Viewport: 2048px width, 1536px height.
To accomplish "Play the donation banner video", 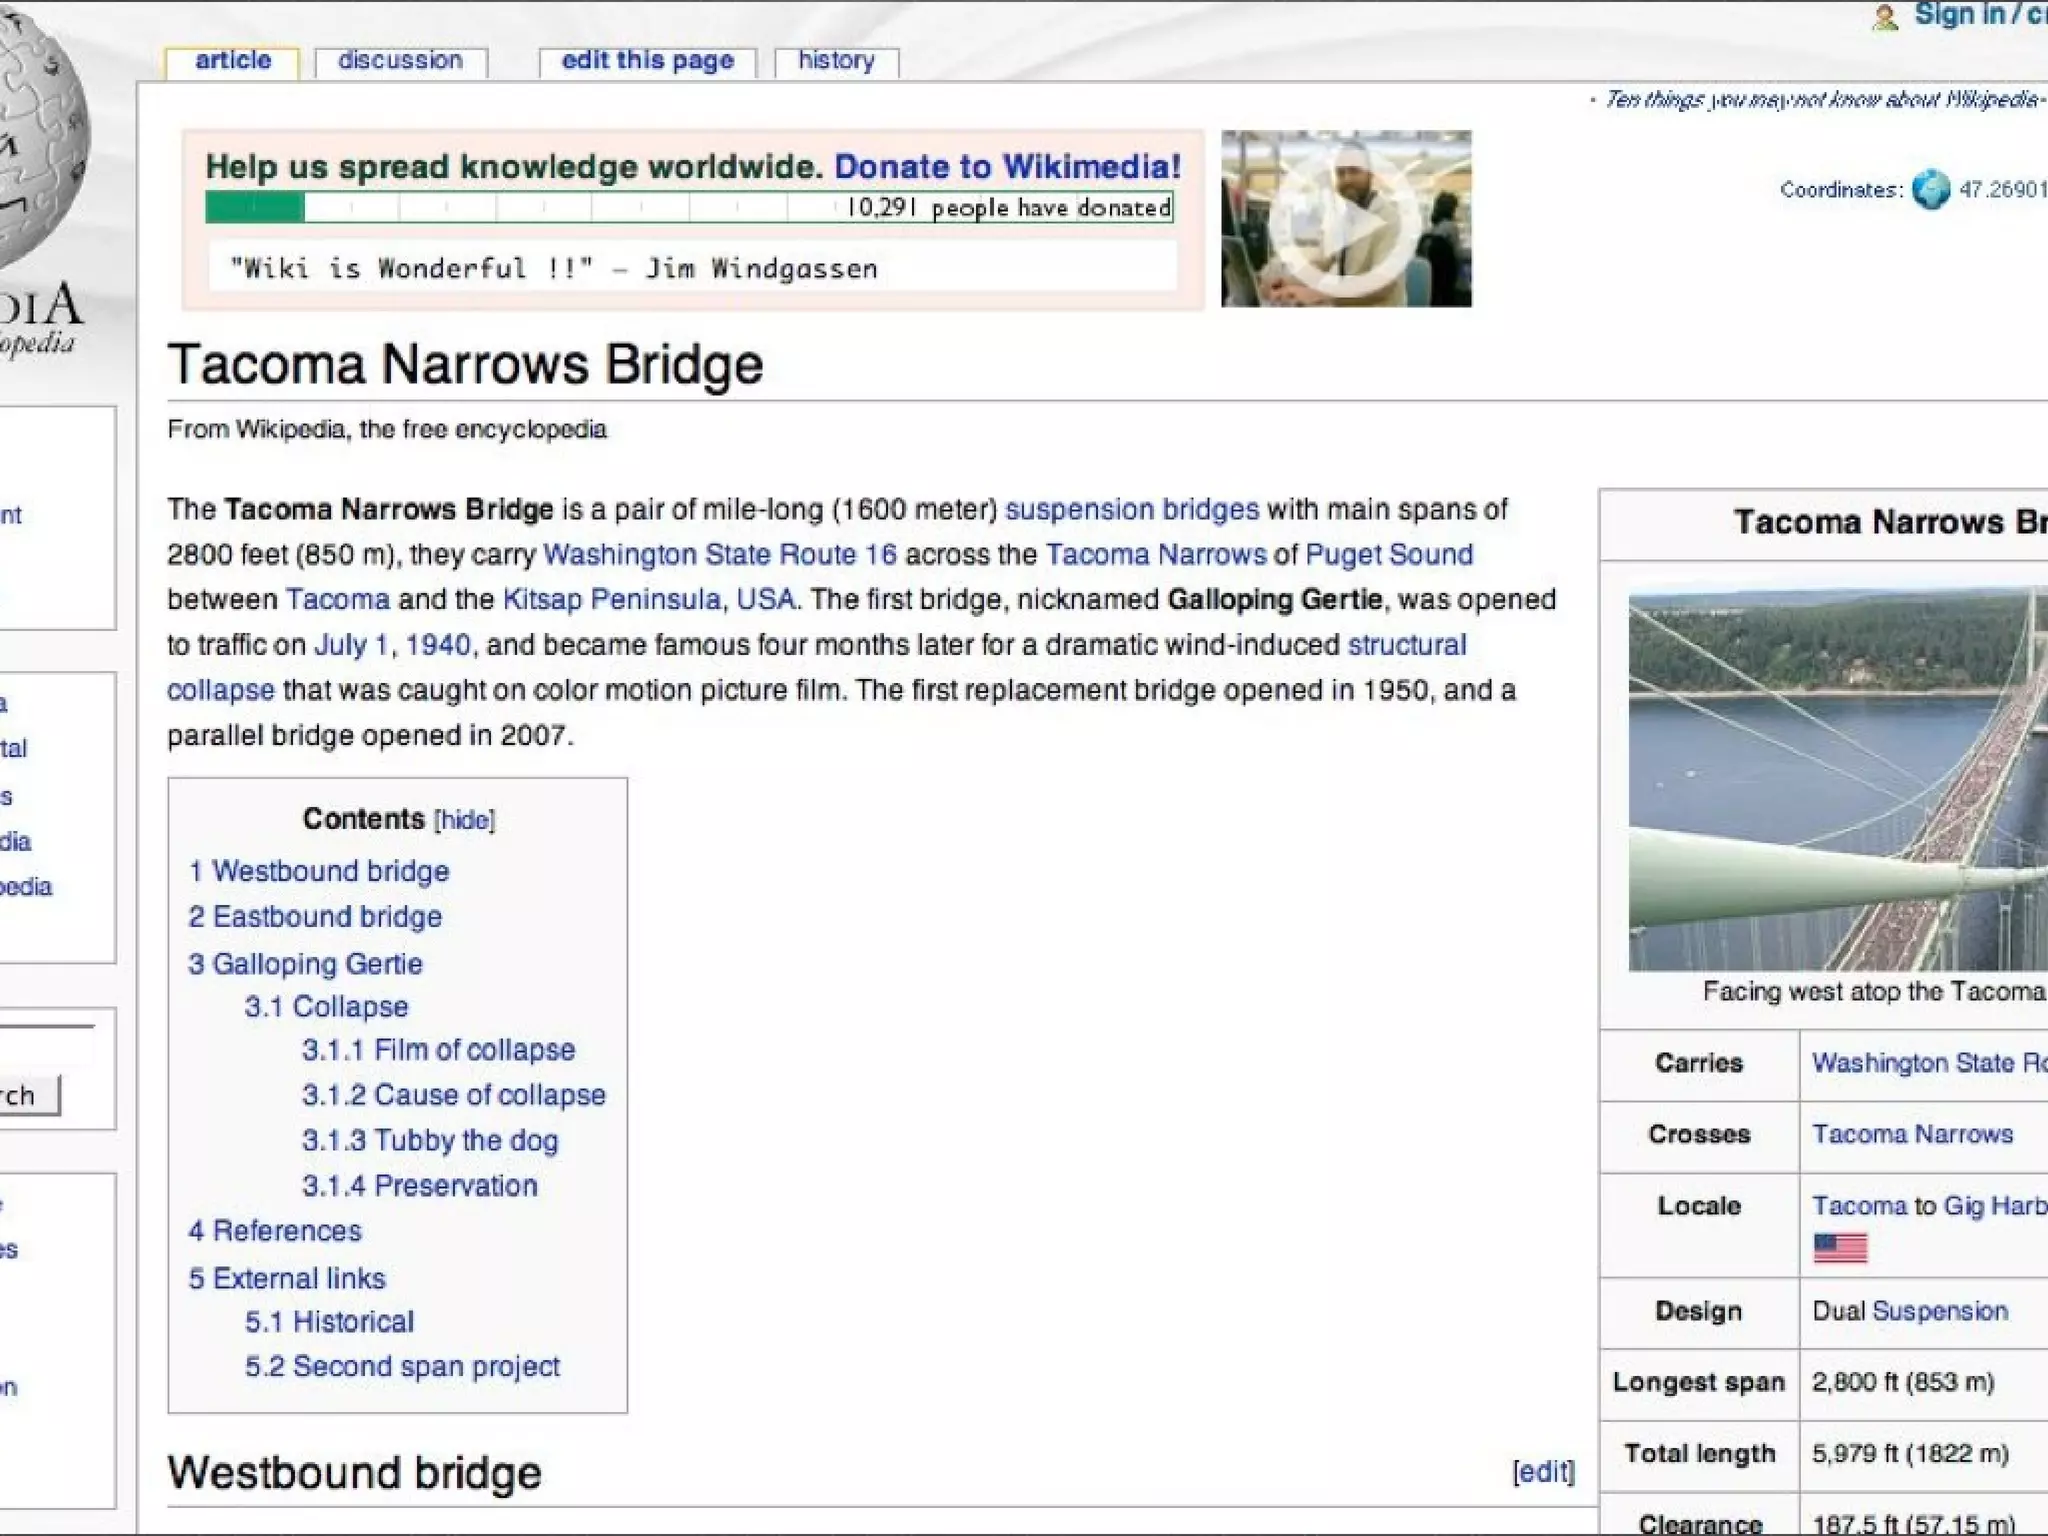I will 1346,219.
